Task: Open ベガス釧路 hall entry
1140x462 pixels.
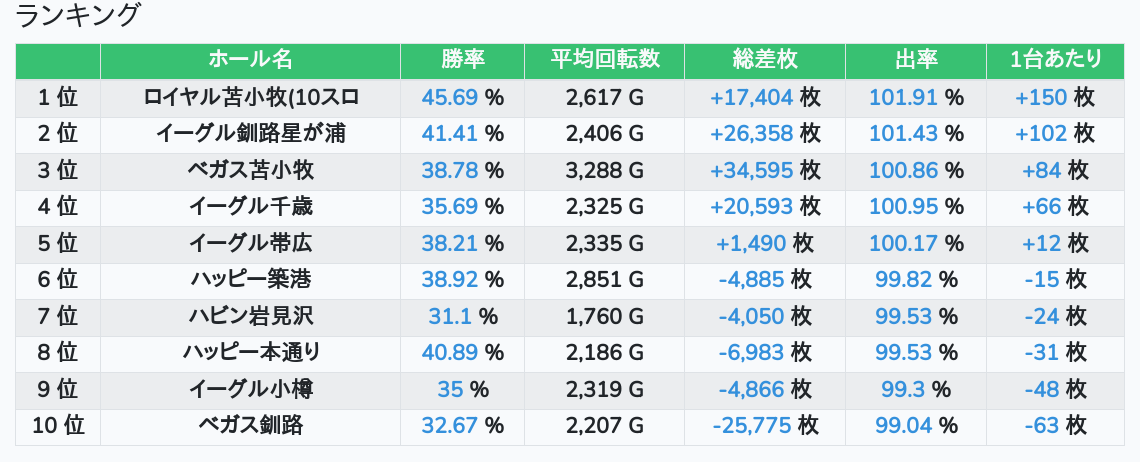Action: (250, 426)
